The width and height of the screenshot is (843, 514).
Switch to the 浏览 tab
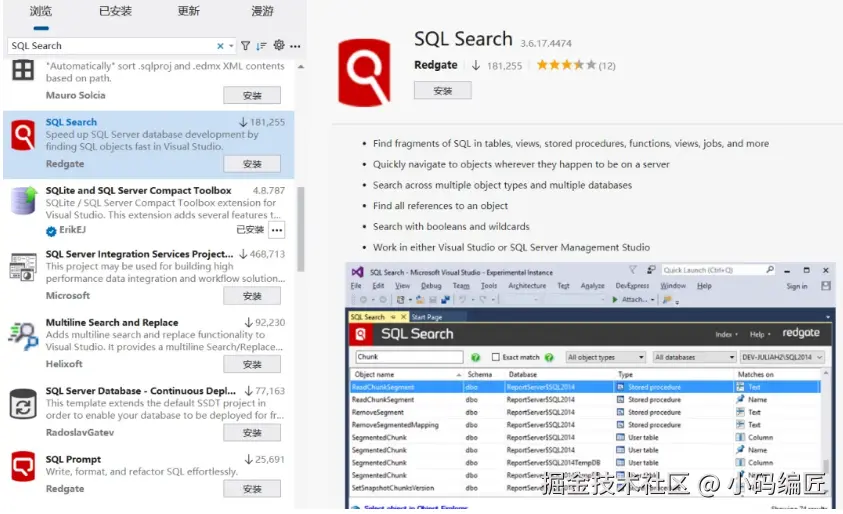click(x=40, y=11)
